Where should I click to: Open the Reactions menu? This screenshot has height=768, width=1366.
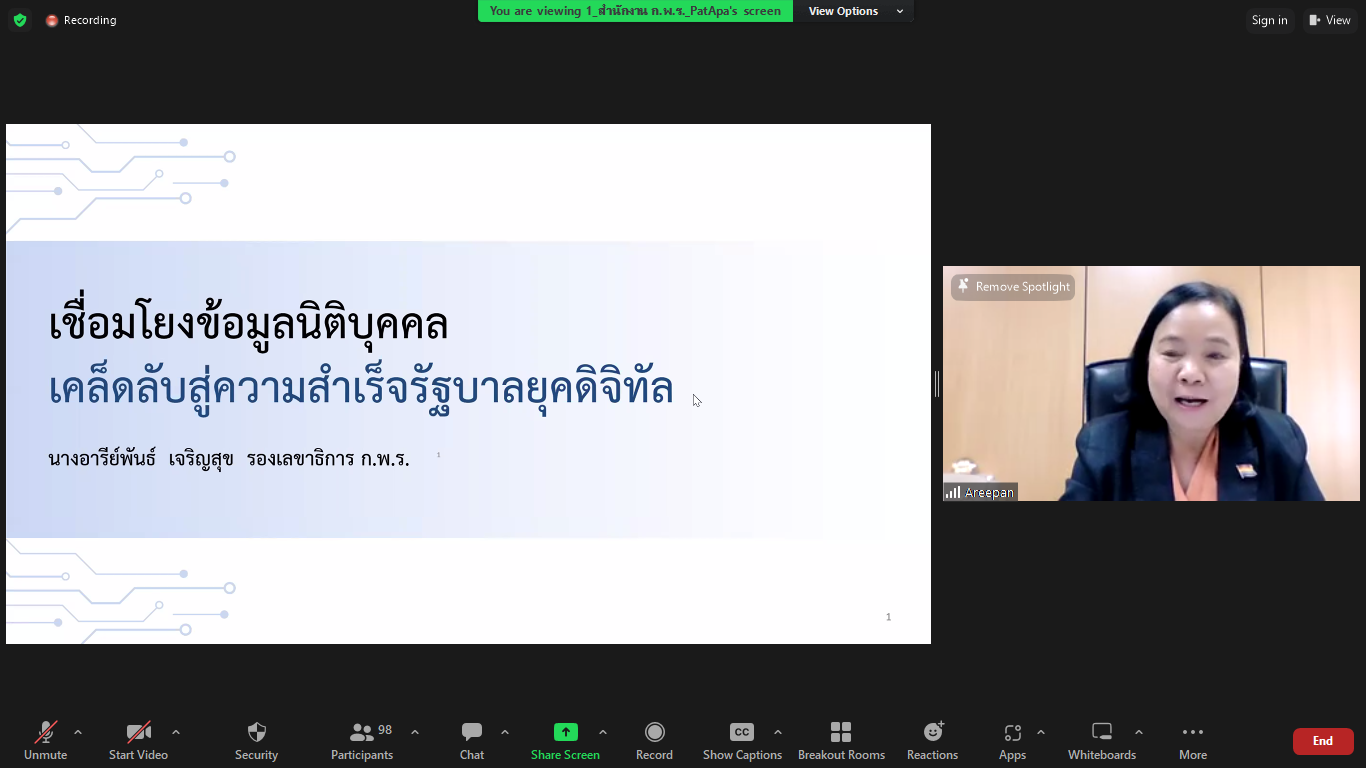click(932, 741)
